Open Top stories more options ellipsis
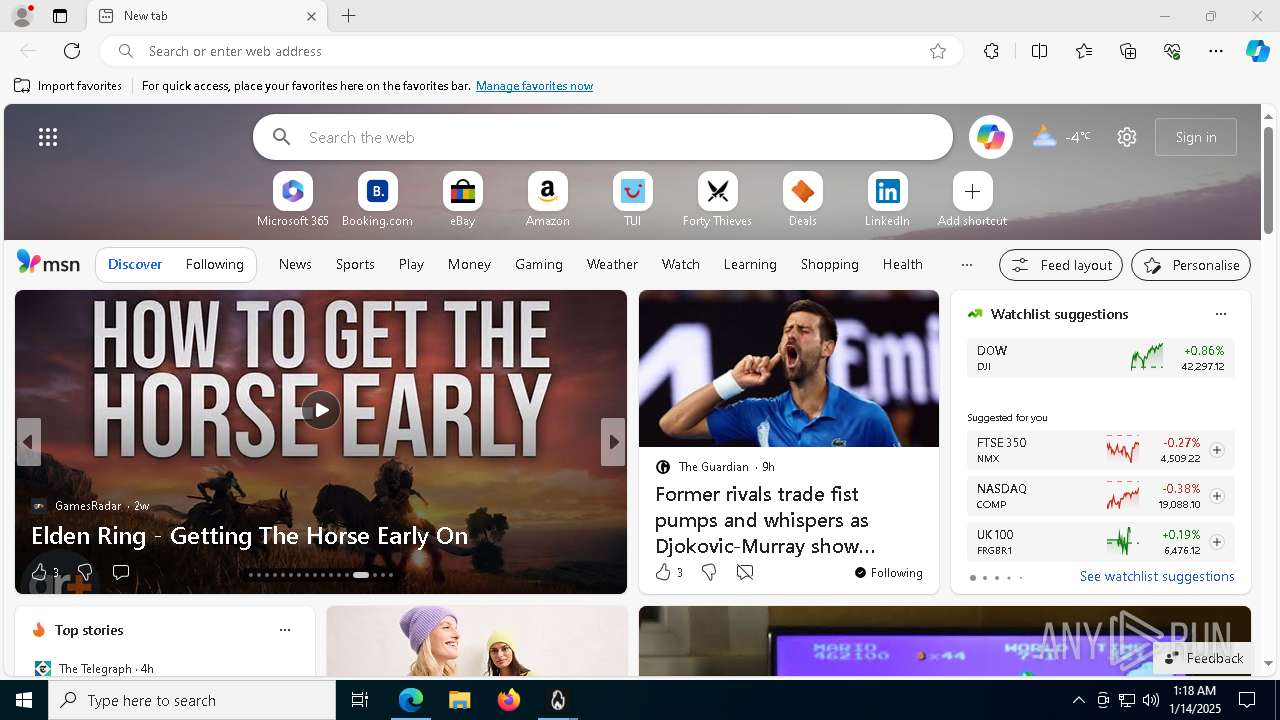Screen dimensions: 1280x720 285,630
